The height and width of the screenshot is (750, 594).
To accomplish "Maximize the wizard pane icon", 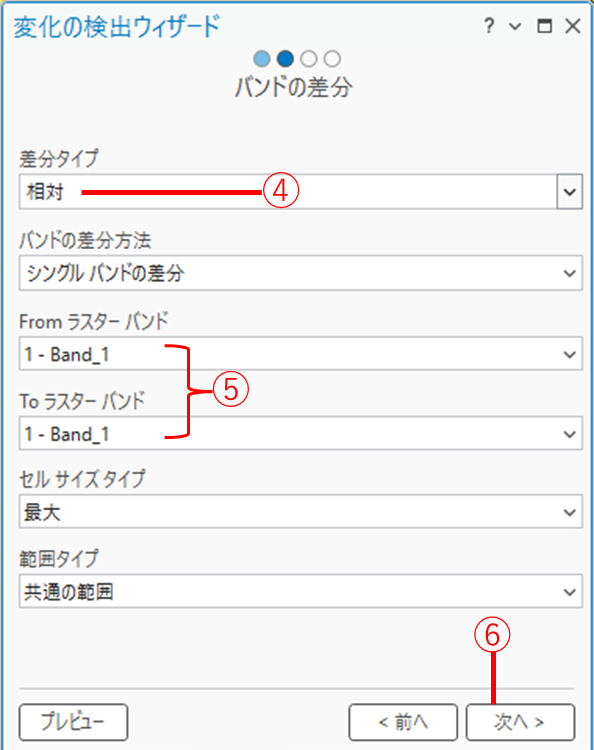I will (x=544, y=25).
